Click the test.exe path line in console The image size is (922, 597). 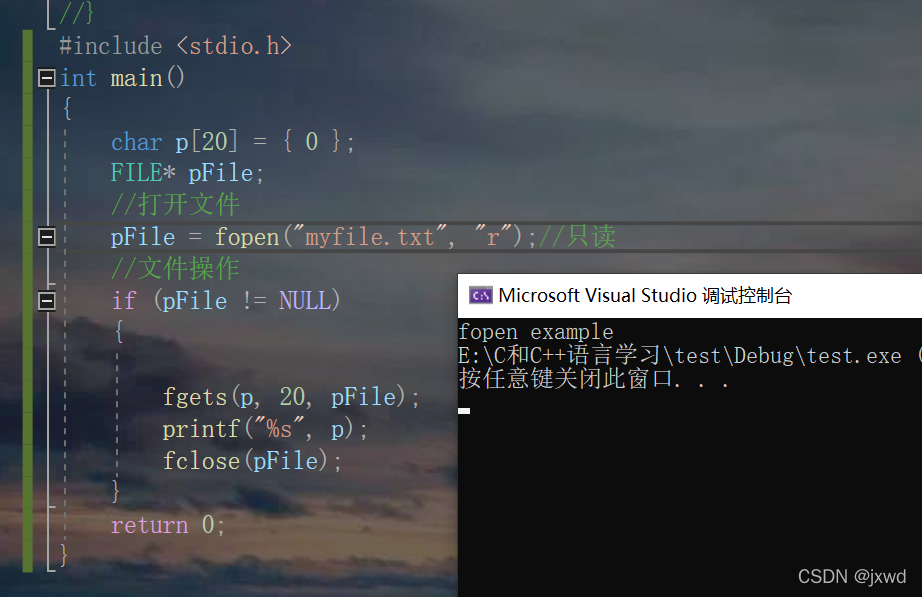[x=690, y=355]
